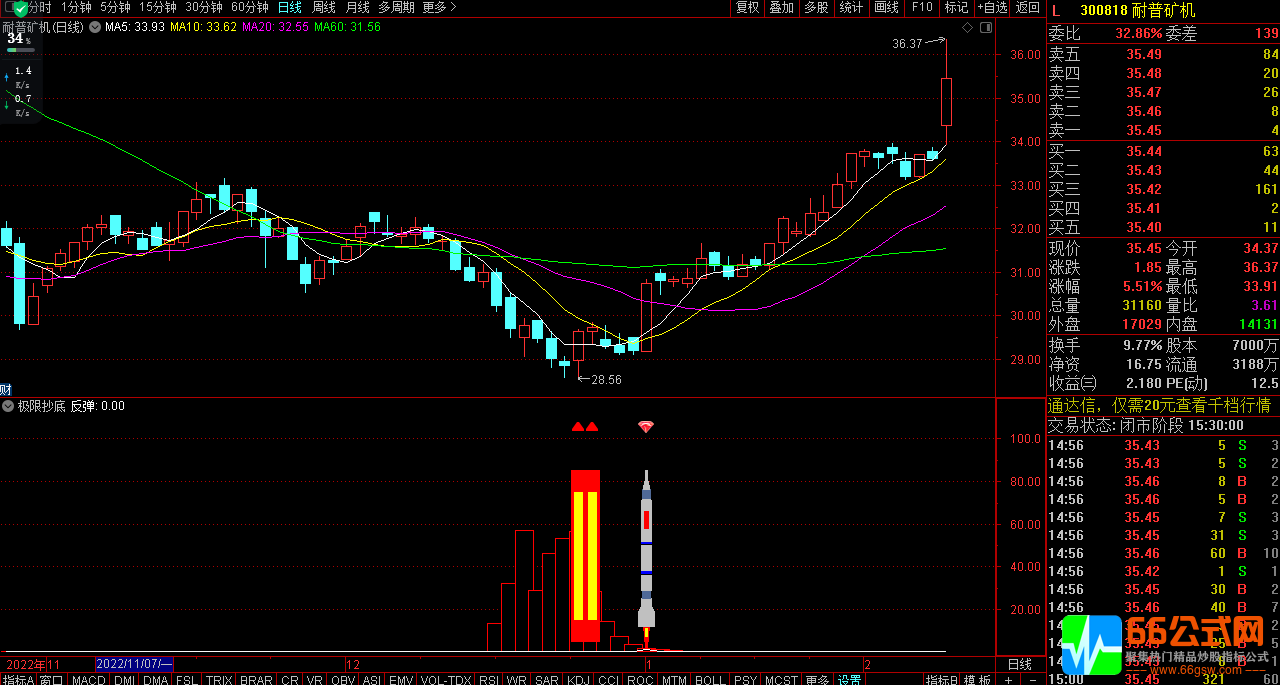The width and height of the screenshot is (1280, 685).
Task: Switch indicator to KDJ
Action: tap(578, 680)
